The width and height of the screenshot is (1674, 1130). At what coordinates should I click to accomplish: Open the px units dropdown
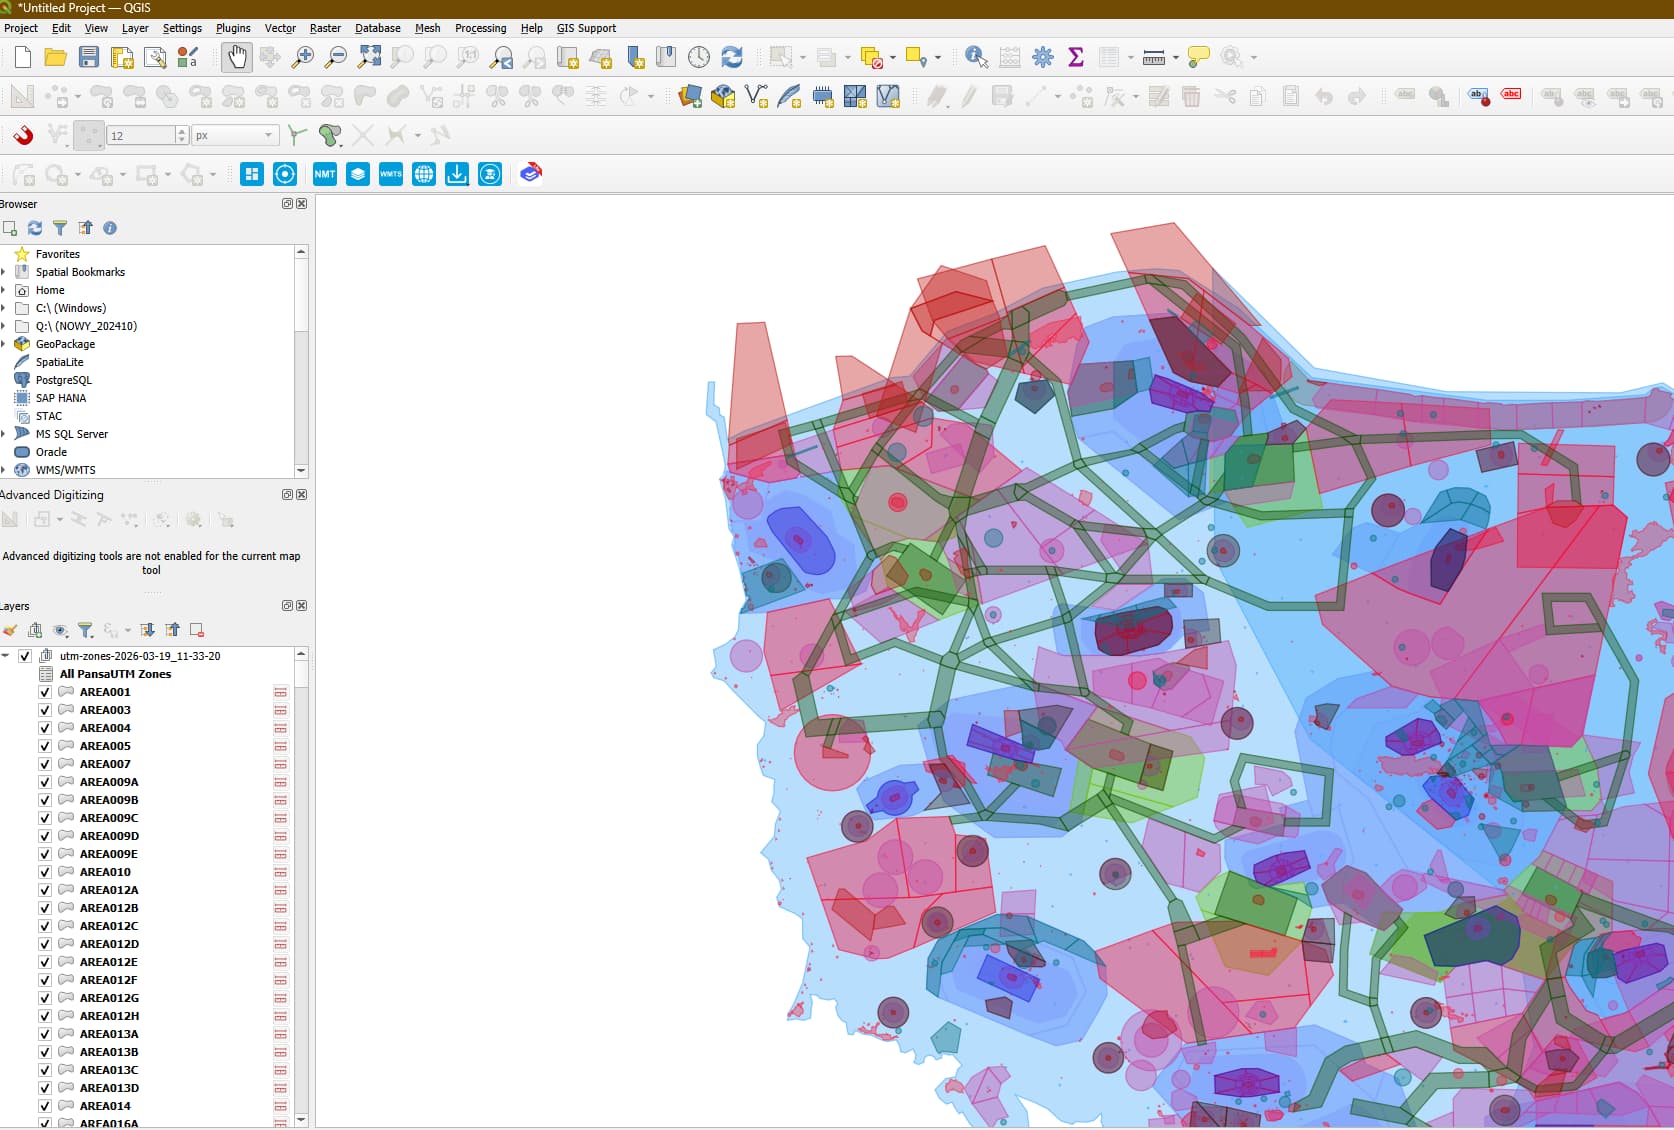(235, 135)
